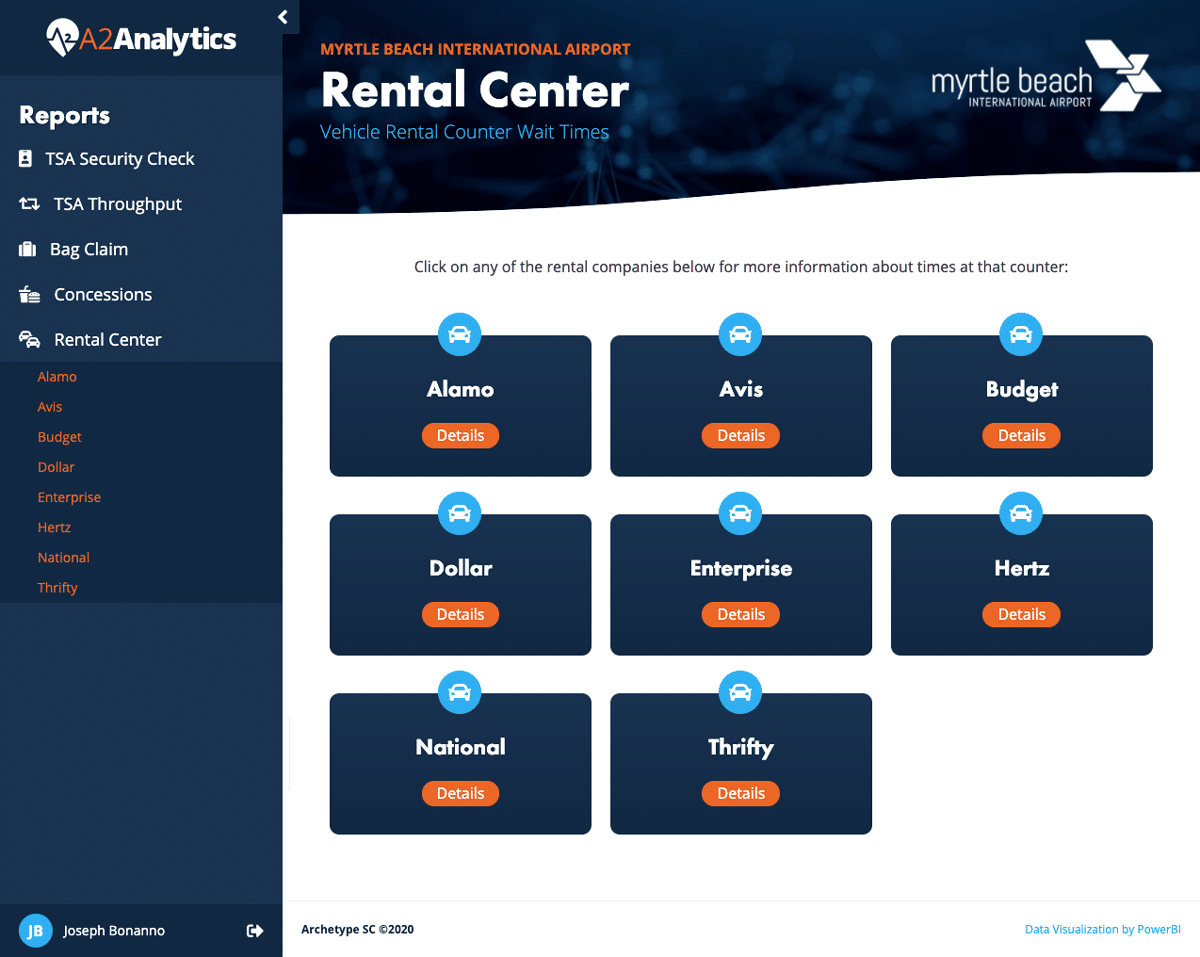Image resolution: width=1200 pixels, height=957 pixels.
Task: Open Details for National
Action: click(x=460, y=794)
